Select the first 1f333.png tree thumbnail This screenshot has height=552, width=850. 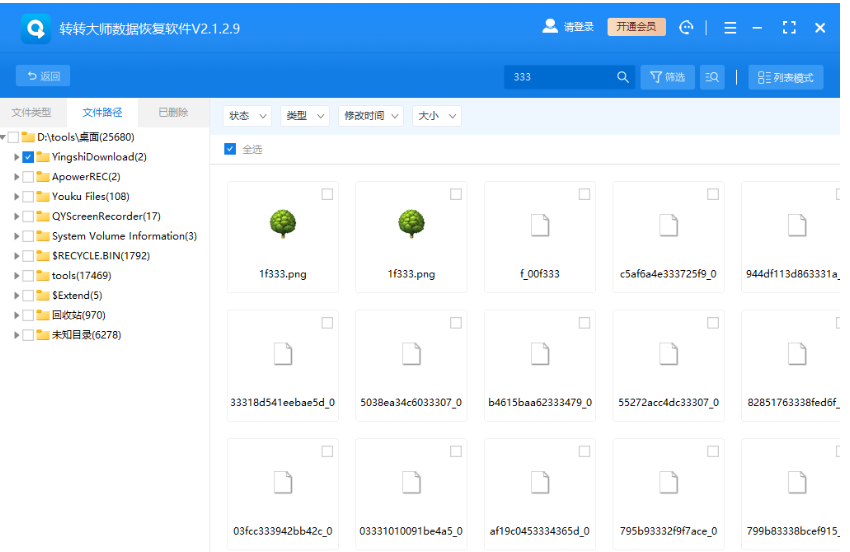click(283, 224)
